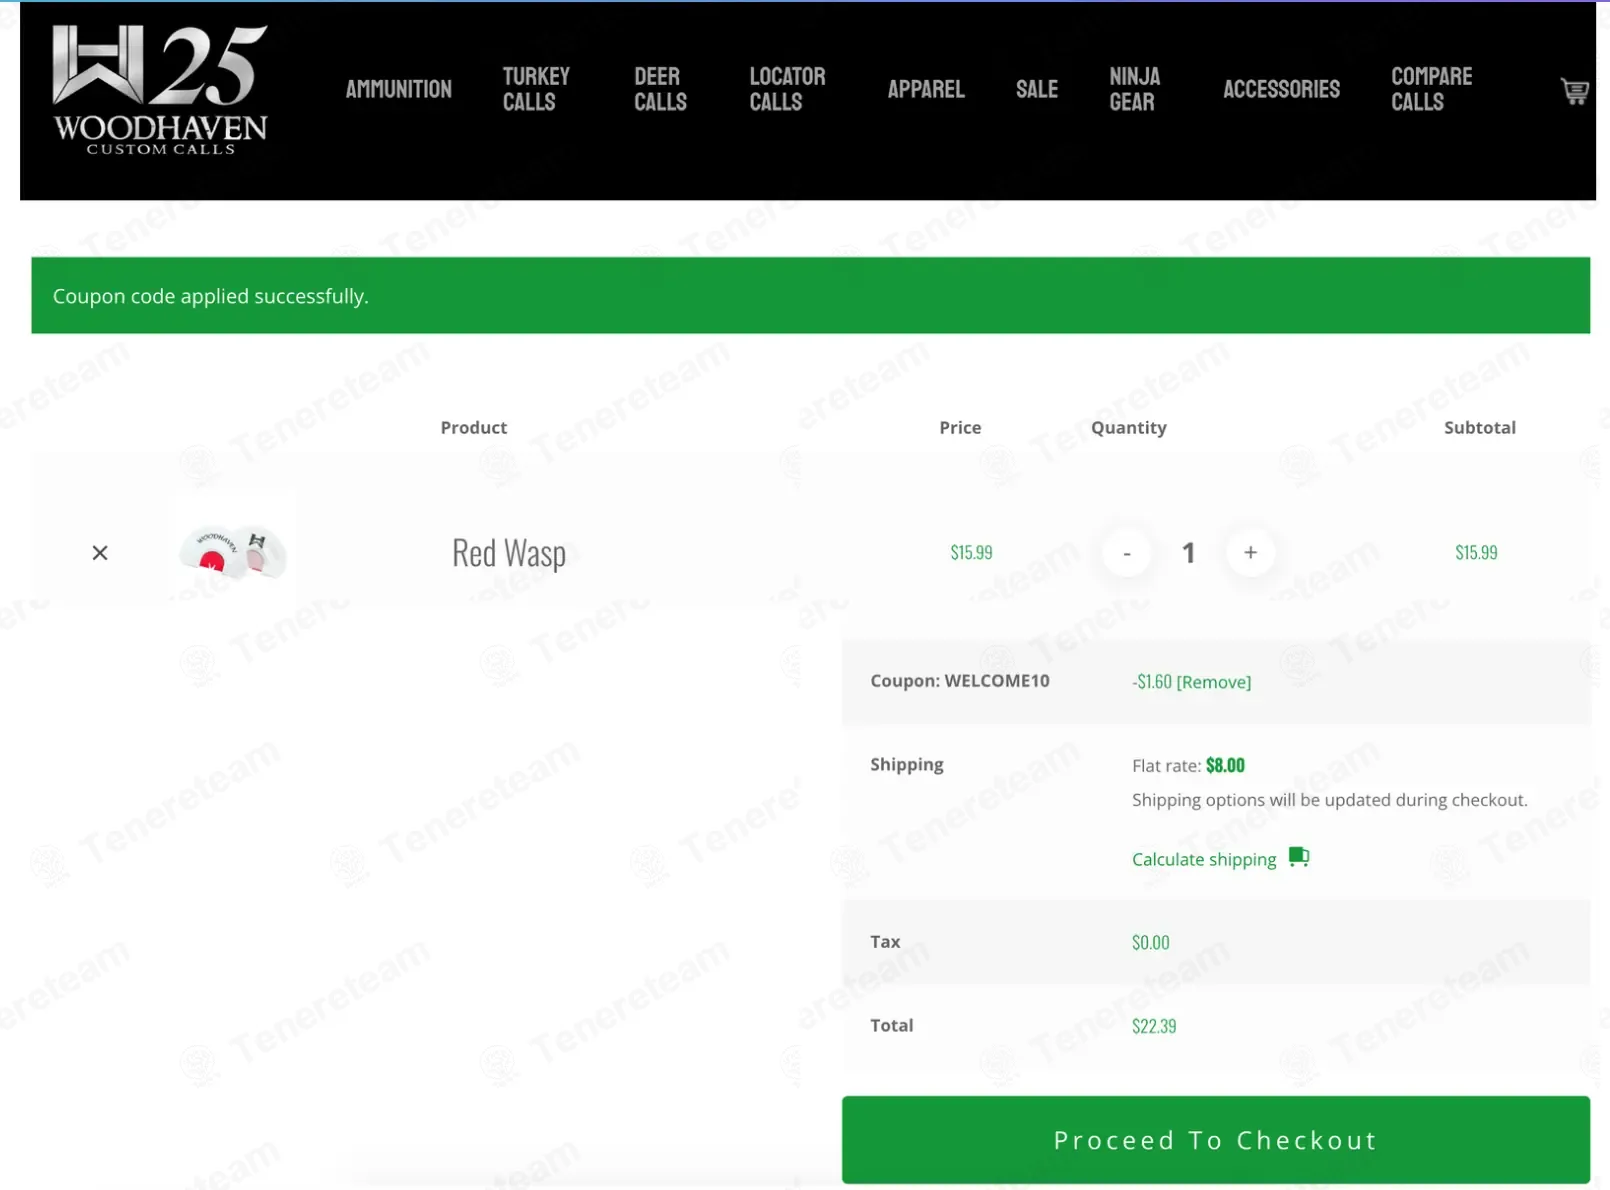Go to the Apparel section

pyautogui.click(x=926, y=89)
